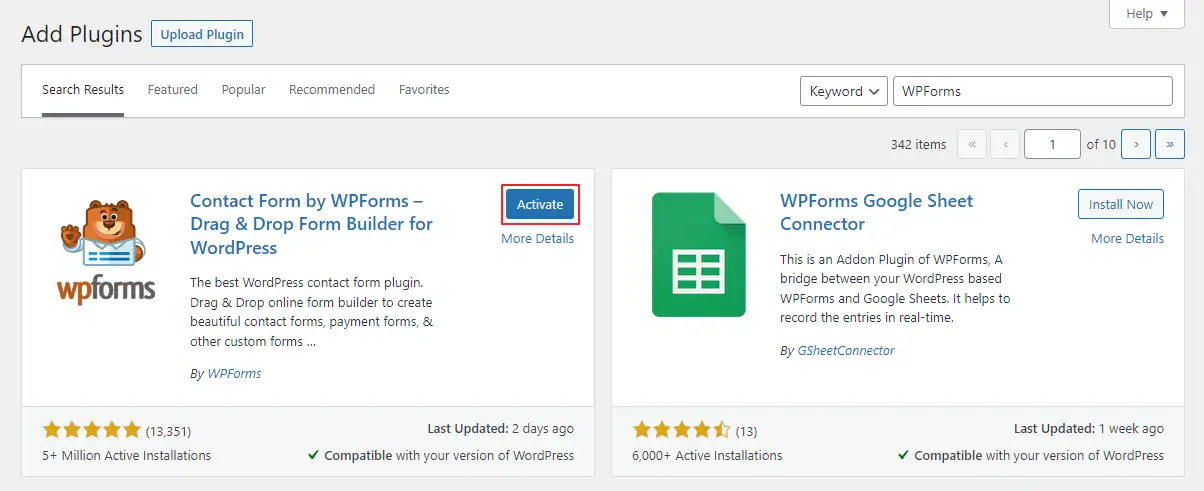Click star rating of Google Sheet Connector
The image size is (1204, 491).
click(682, 431)
